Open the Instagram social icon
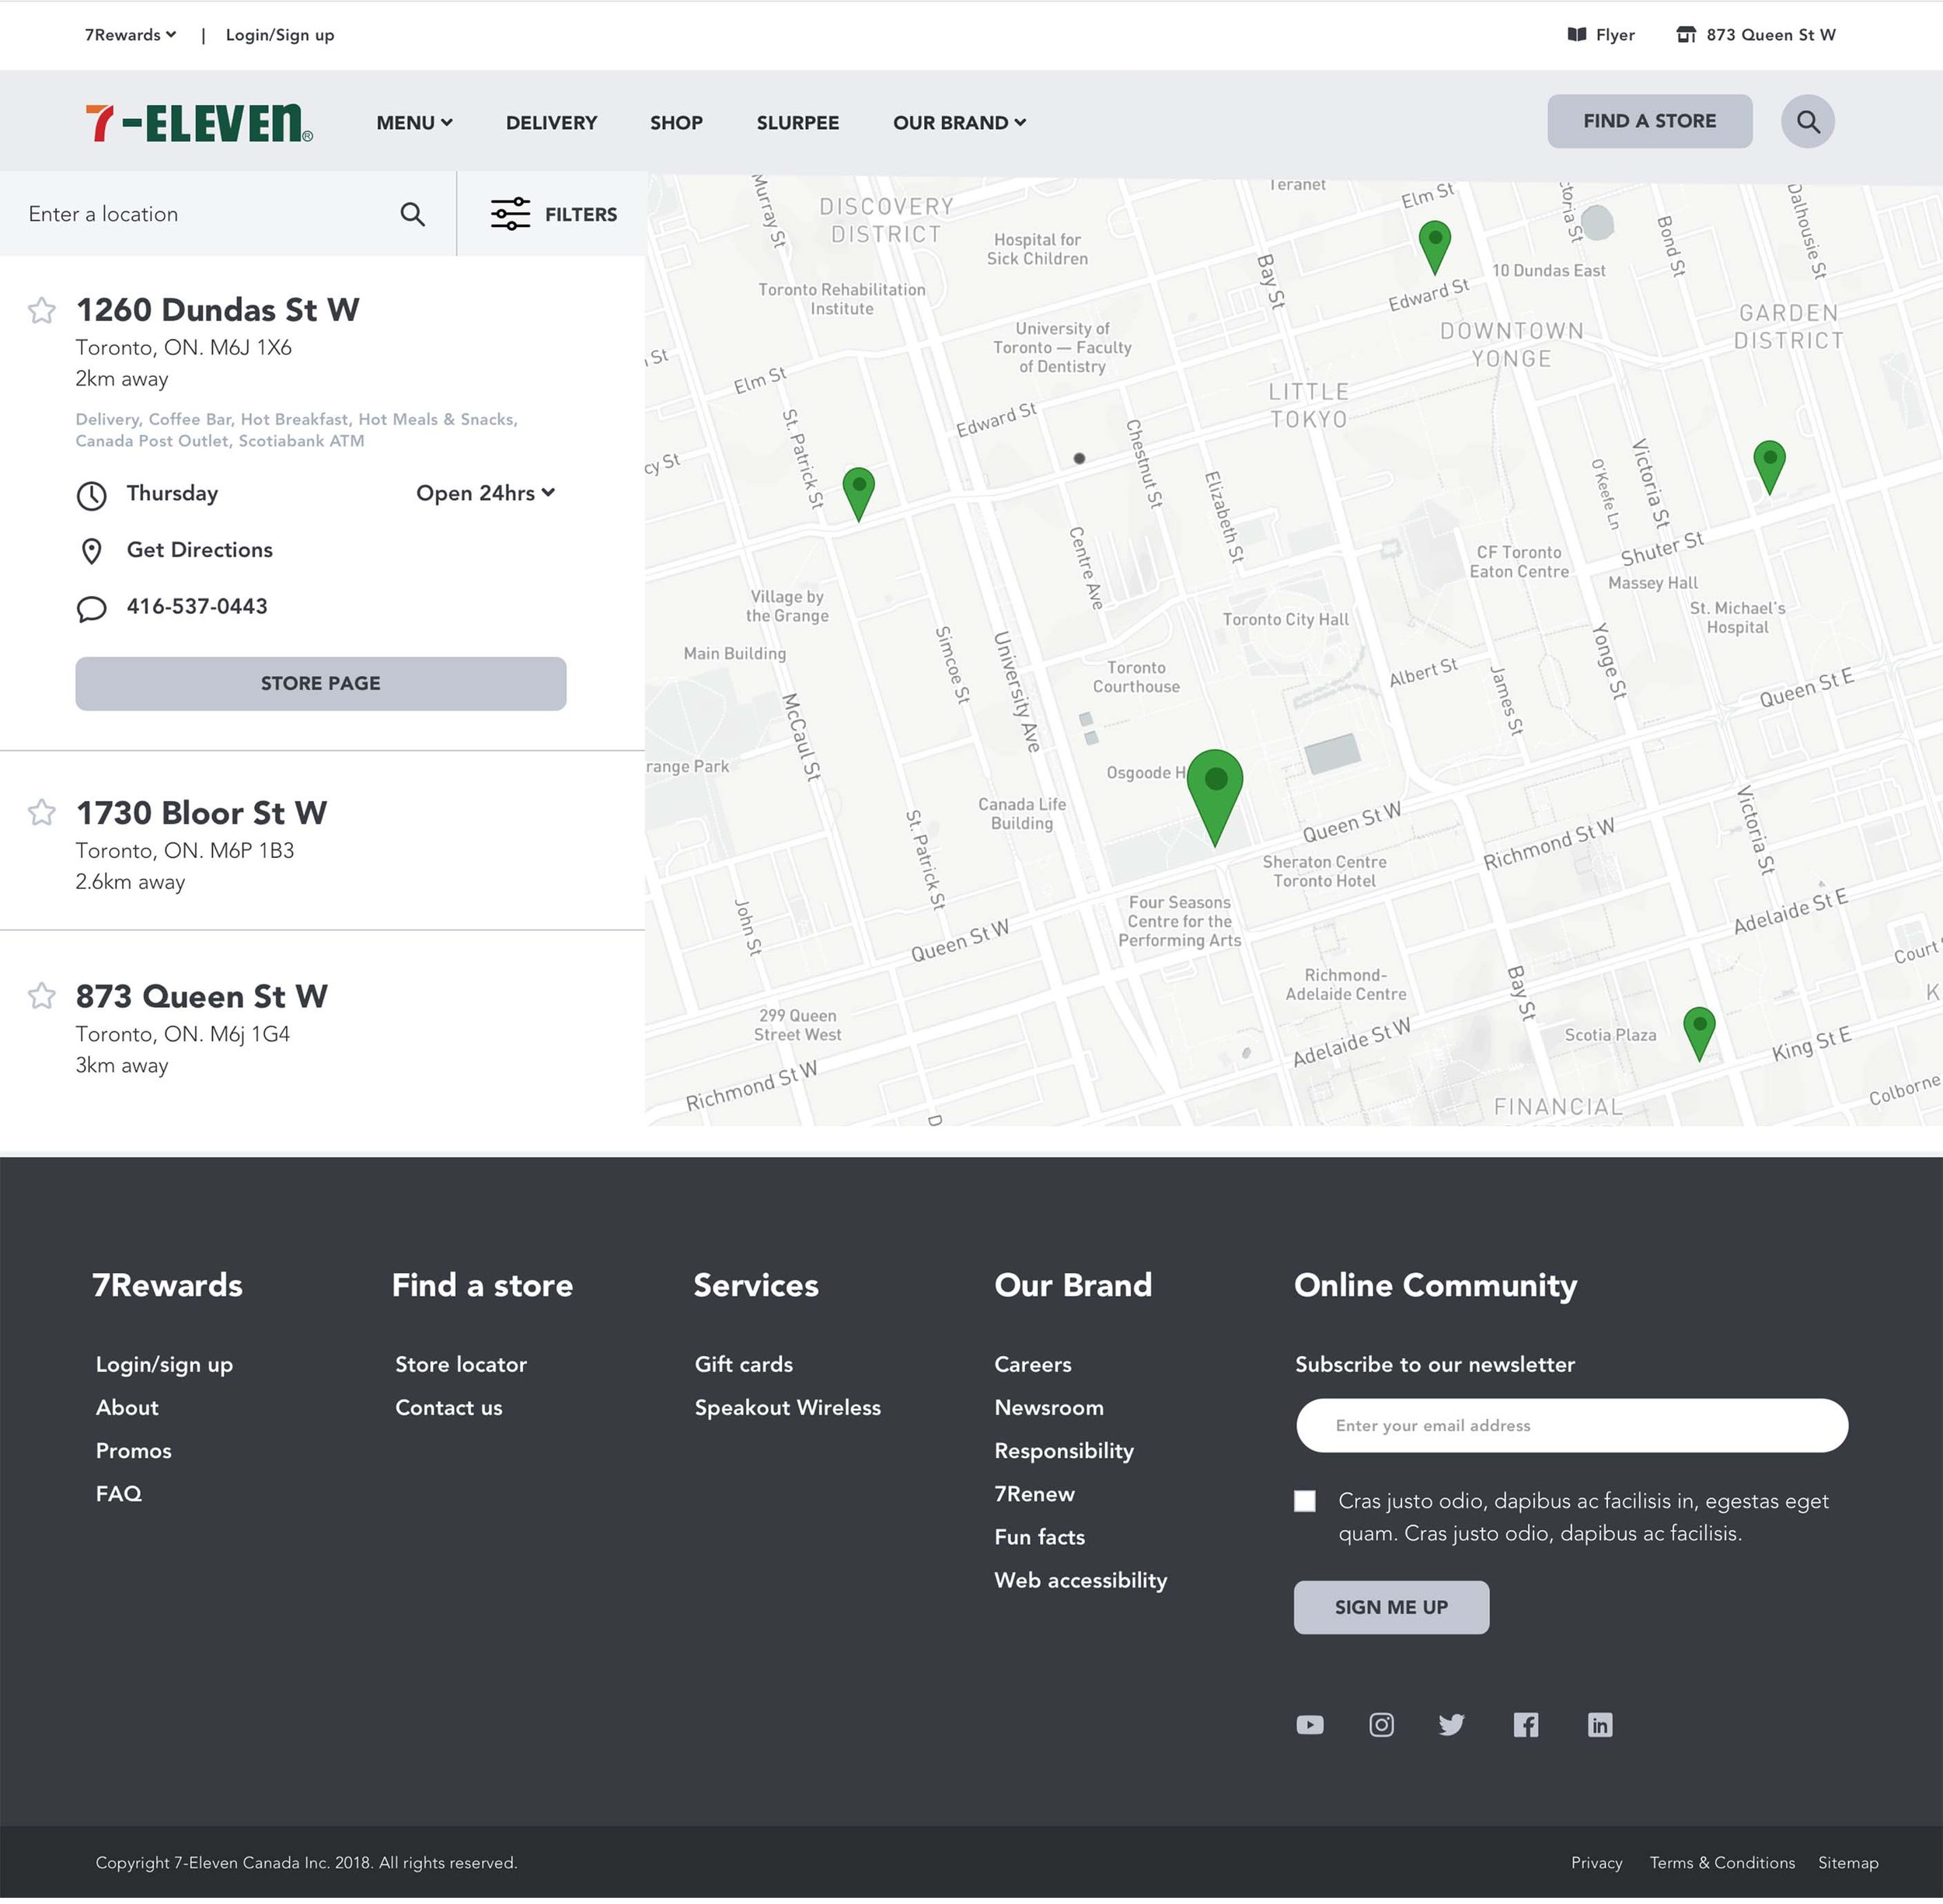 point(1381,1725)
